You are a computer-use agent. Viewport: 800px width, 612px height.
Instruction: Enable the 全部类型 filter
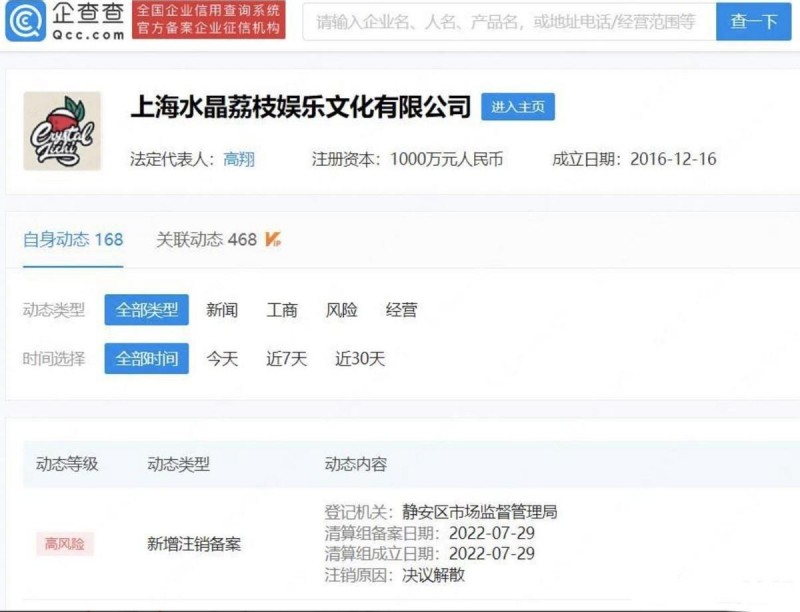point(146,310)
